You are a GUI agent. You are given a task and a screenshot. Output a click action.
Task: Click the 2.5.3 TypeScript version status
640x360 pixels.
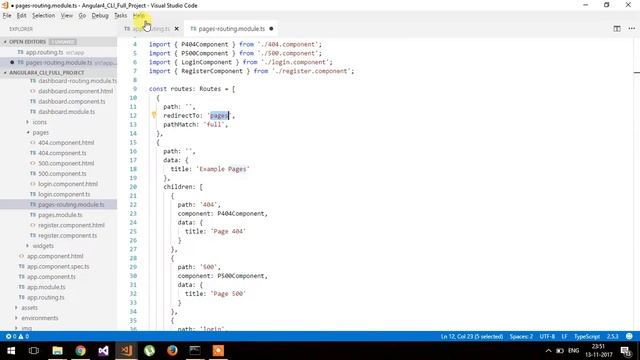(612, 336)
